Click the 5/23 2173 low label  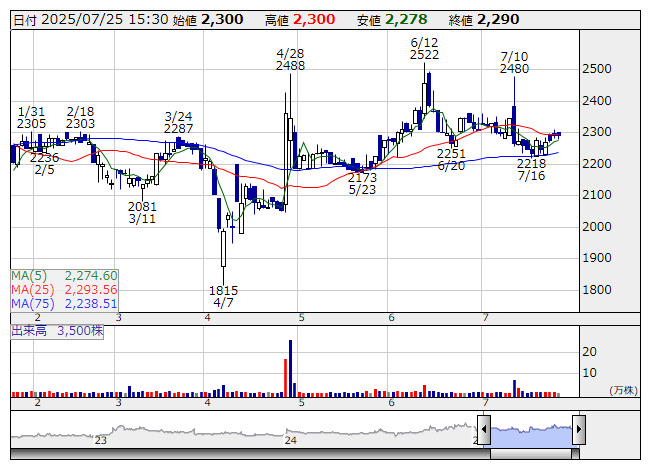(x=362, y=184)
